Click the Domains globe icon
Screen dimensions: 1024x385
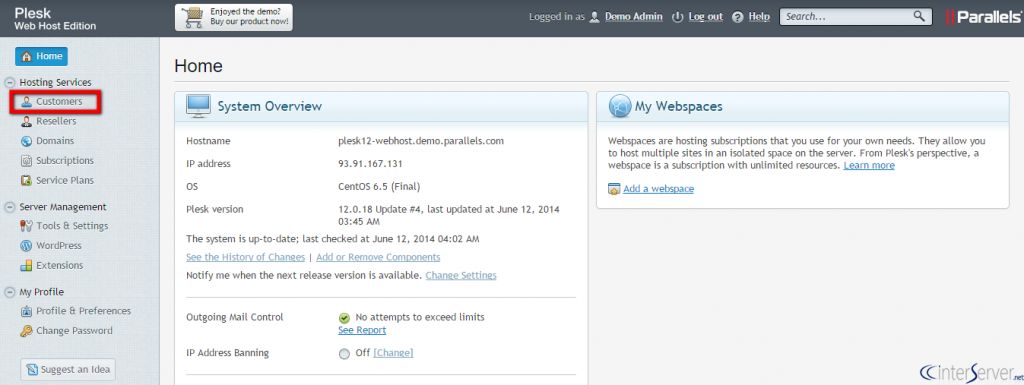pyautogui.click(x=26, y=141)
